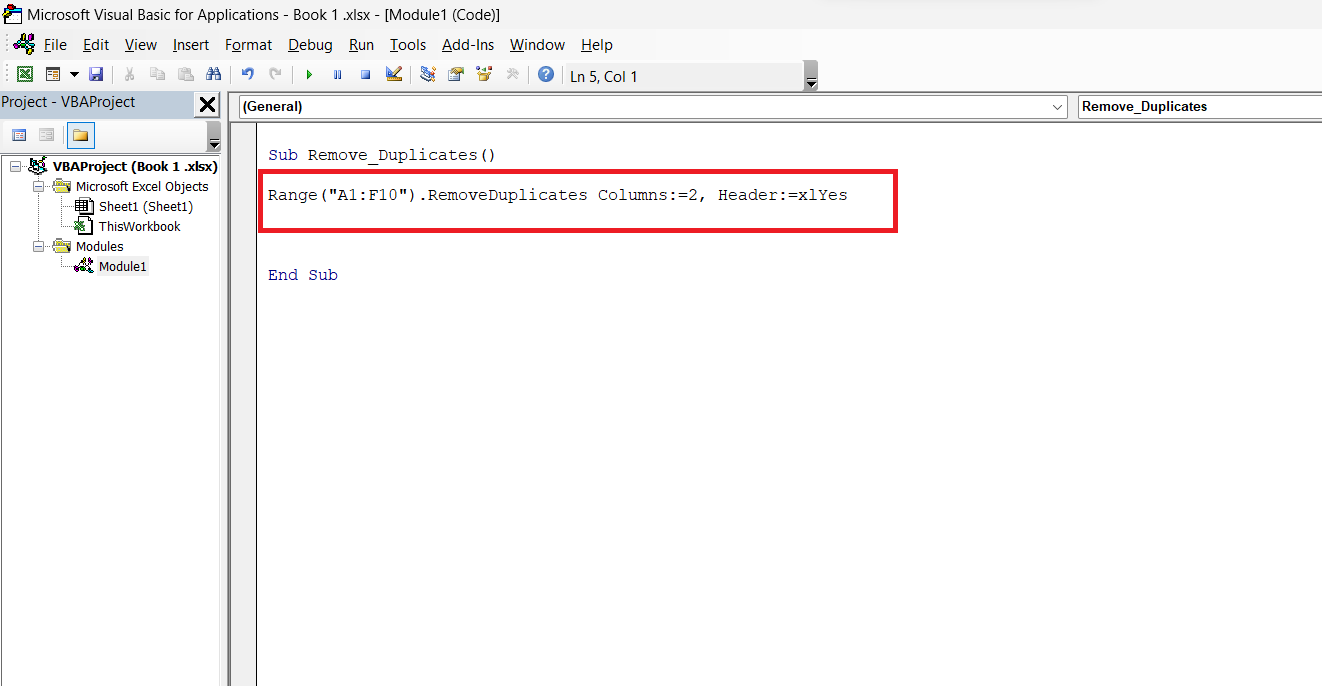This screenshot has height=686, width=1322.
Task: Click the Redo arrow icon
Action: click(275, 75)
